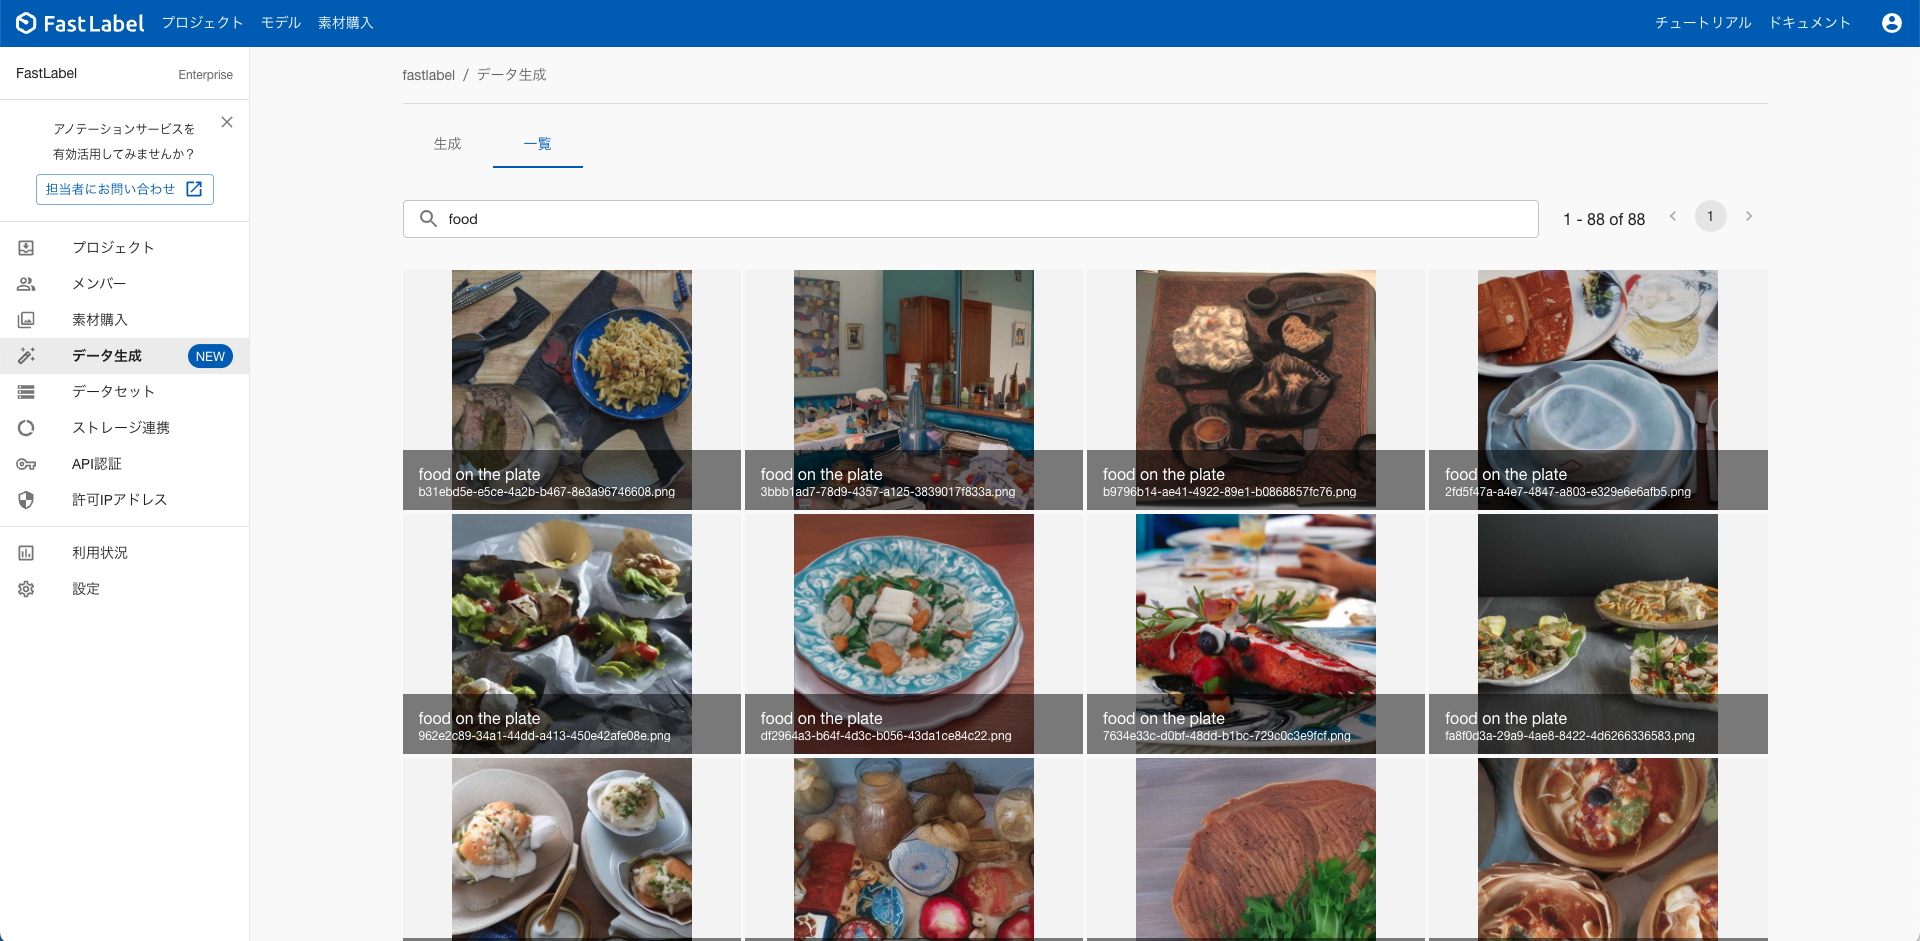Open API認証 in the sidebar
This screenshot has height=941, width=1920.
click(x=125, y=464)
